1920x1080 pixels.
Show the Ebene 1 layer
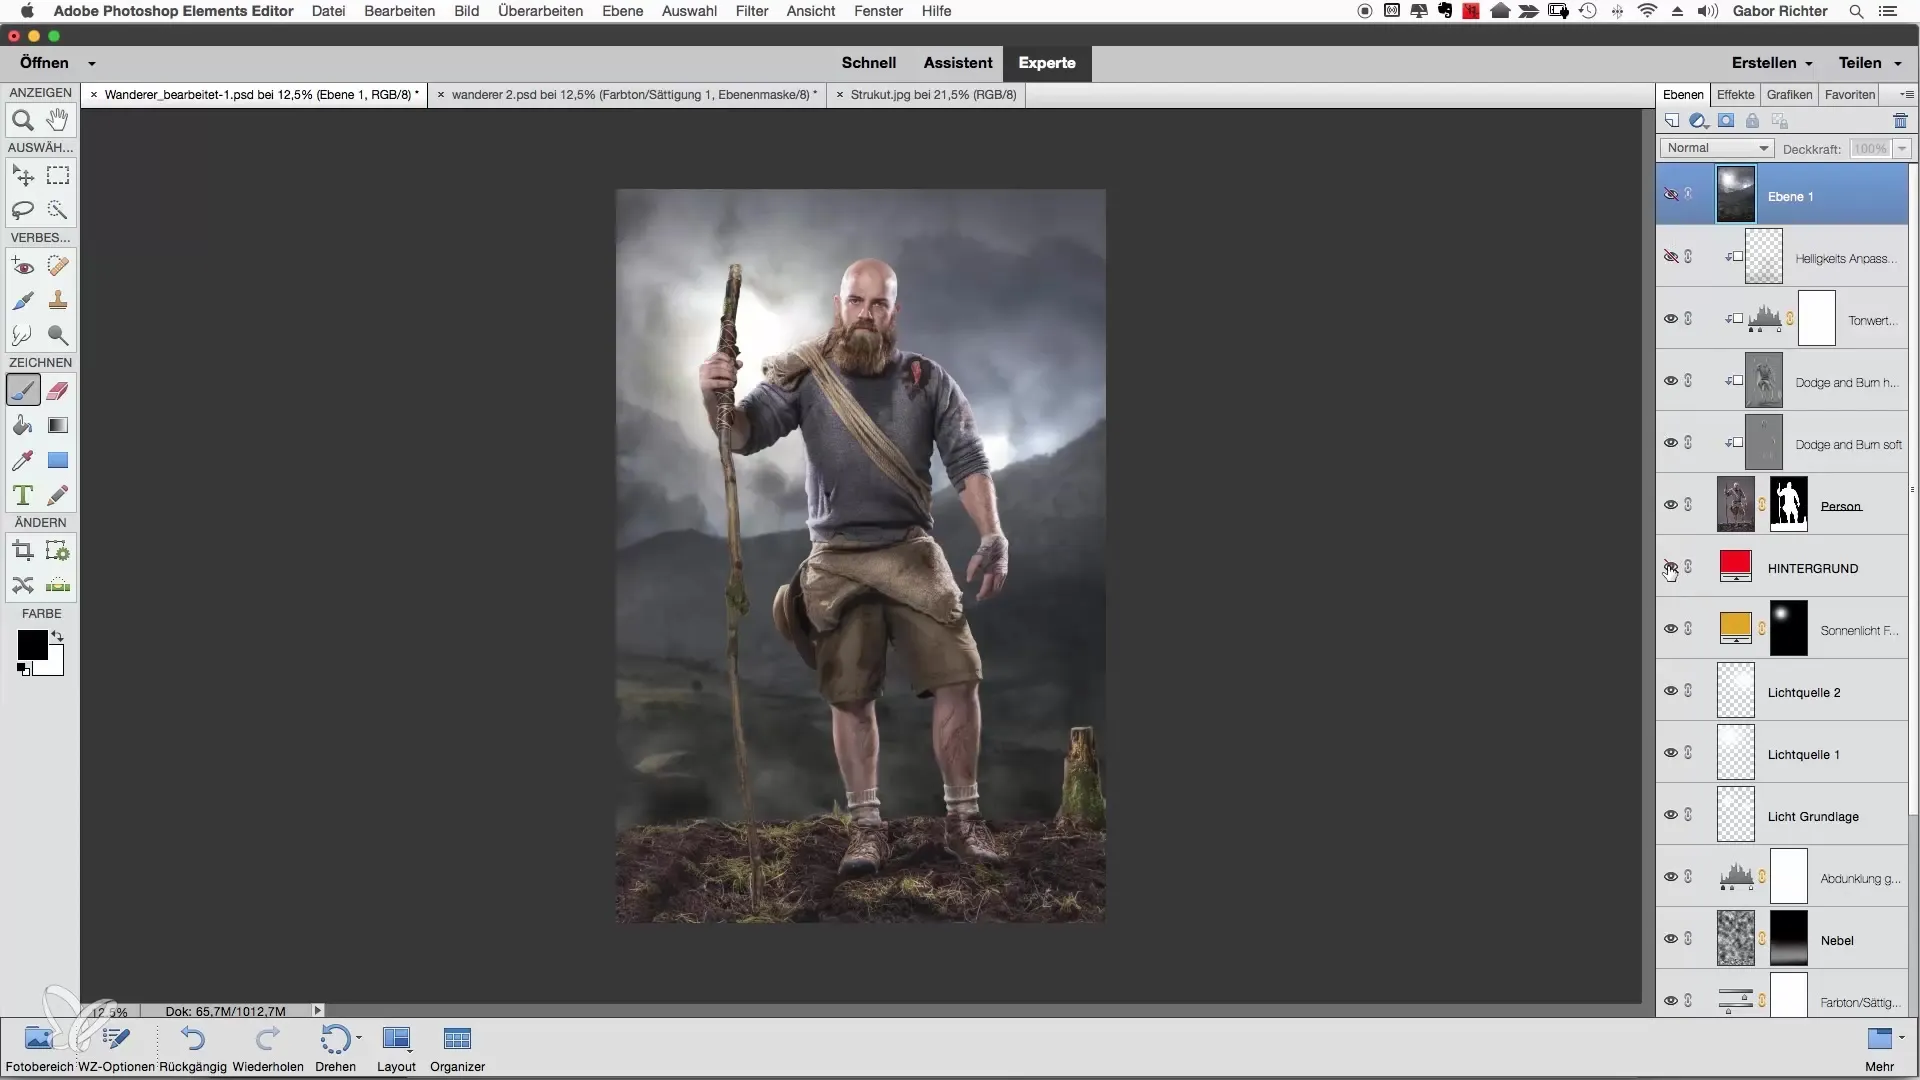[x=1671, y=195]
